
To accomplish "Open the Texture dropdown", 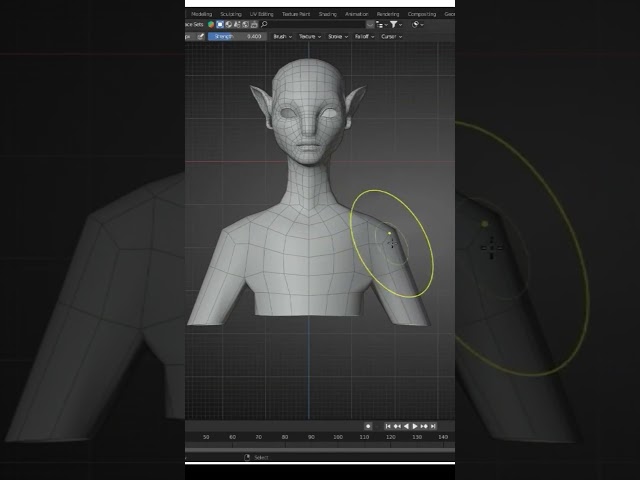I will coord(310,37).
